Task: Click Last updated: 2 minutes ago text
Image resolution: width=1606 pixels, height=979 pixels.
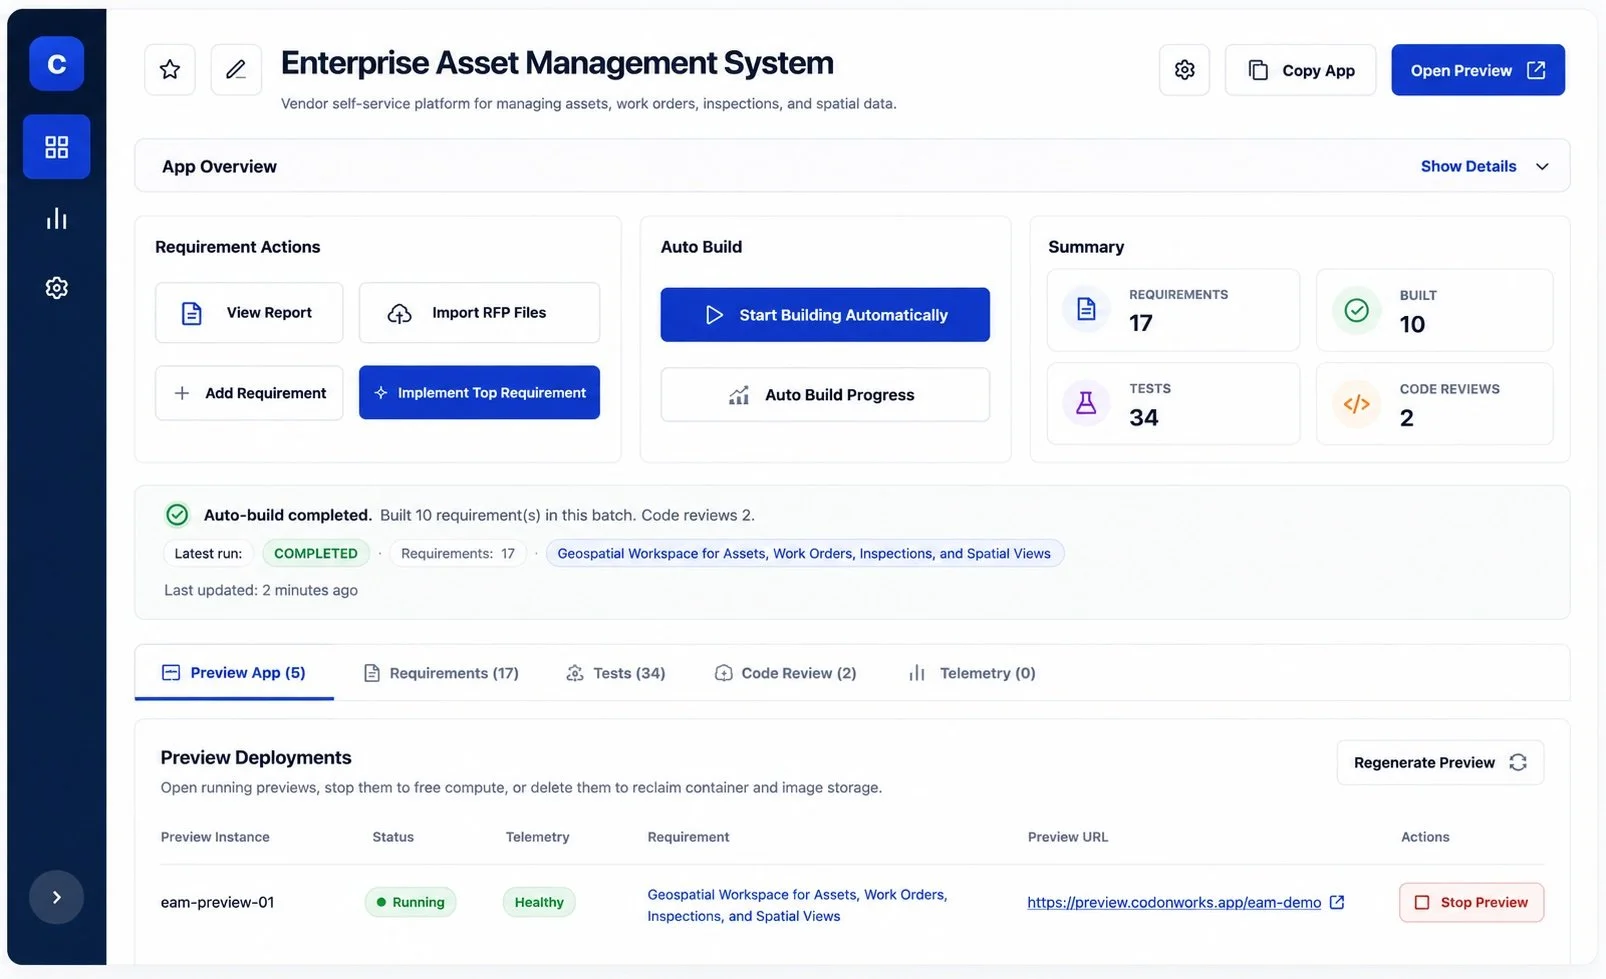Action: tap(261, 590)
